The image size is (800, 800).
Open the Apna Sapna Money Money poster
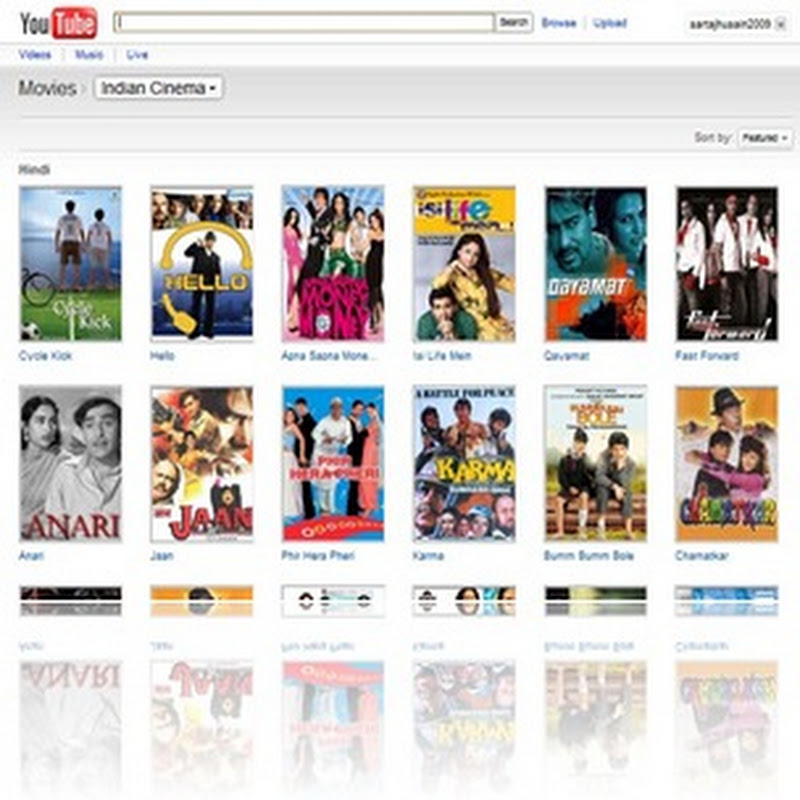[333, 263]
